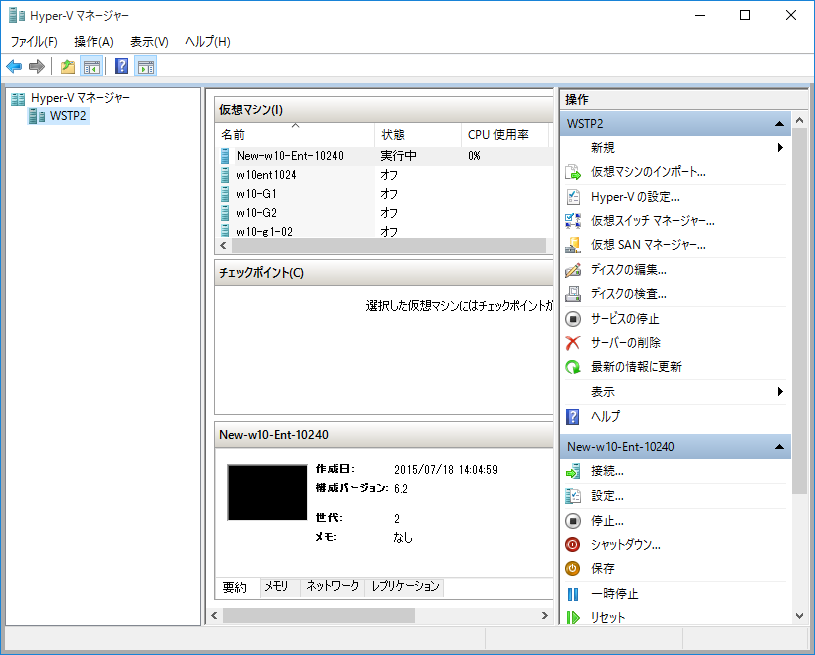Screen dimensions: 815x655
Task: Open the ヘルプ(H) menu
Action: 207,42
